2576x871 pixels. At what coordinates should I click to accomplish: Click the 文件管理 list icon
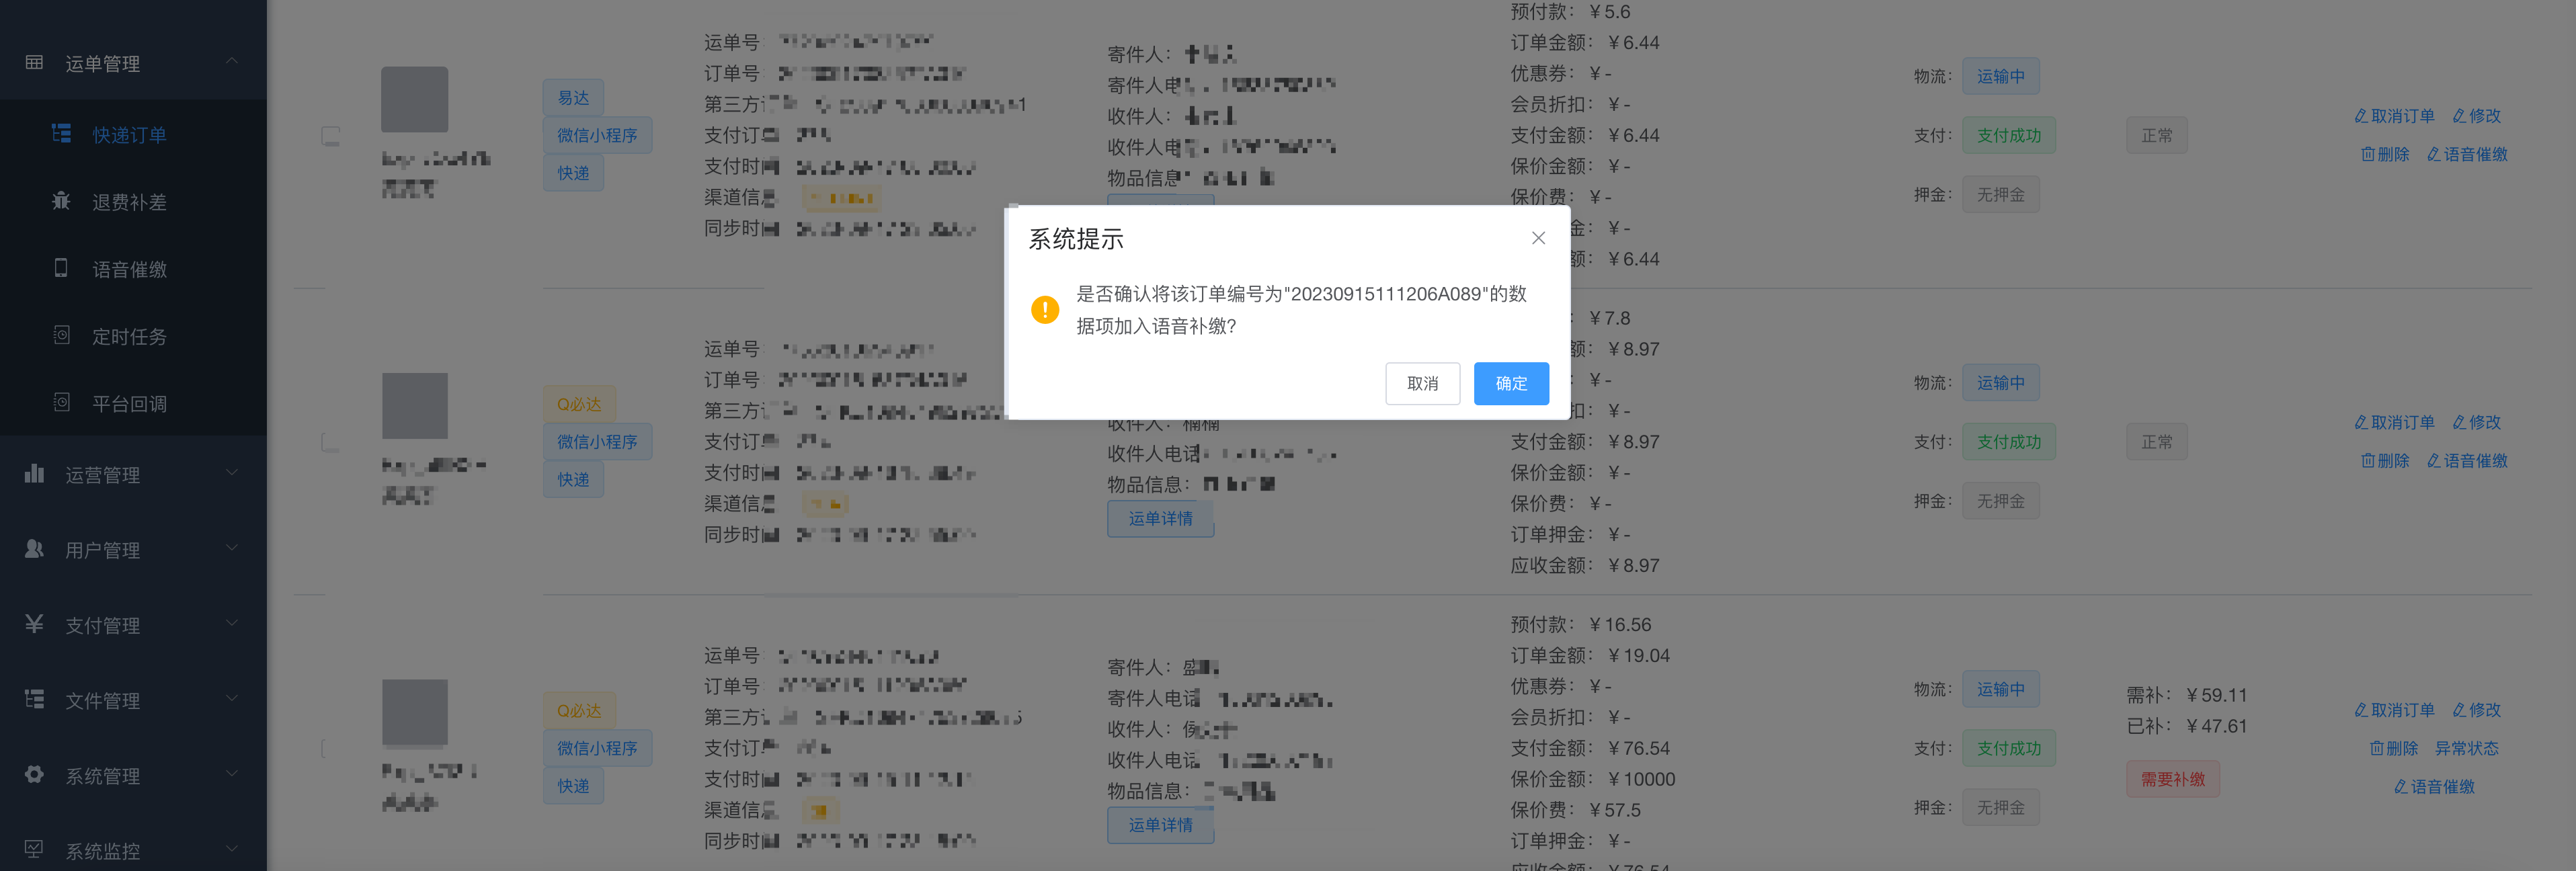tap(34, 699)
